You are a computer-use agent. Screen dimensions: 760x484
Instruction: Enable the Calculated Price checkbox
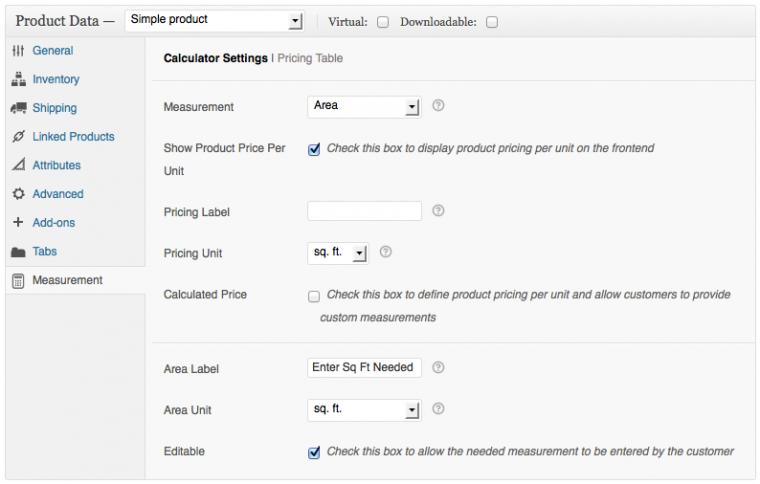[314, 296]
